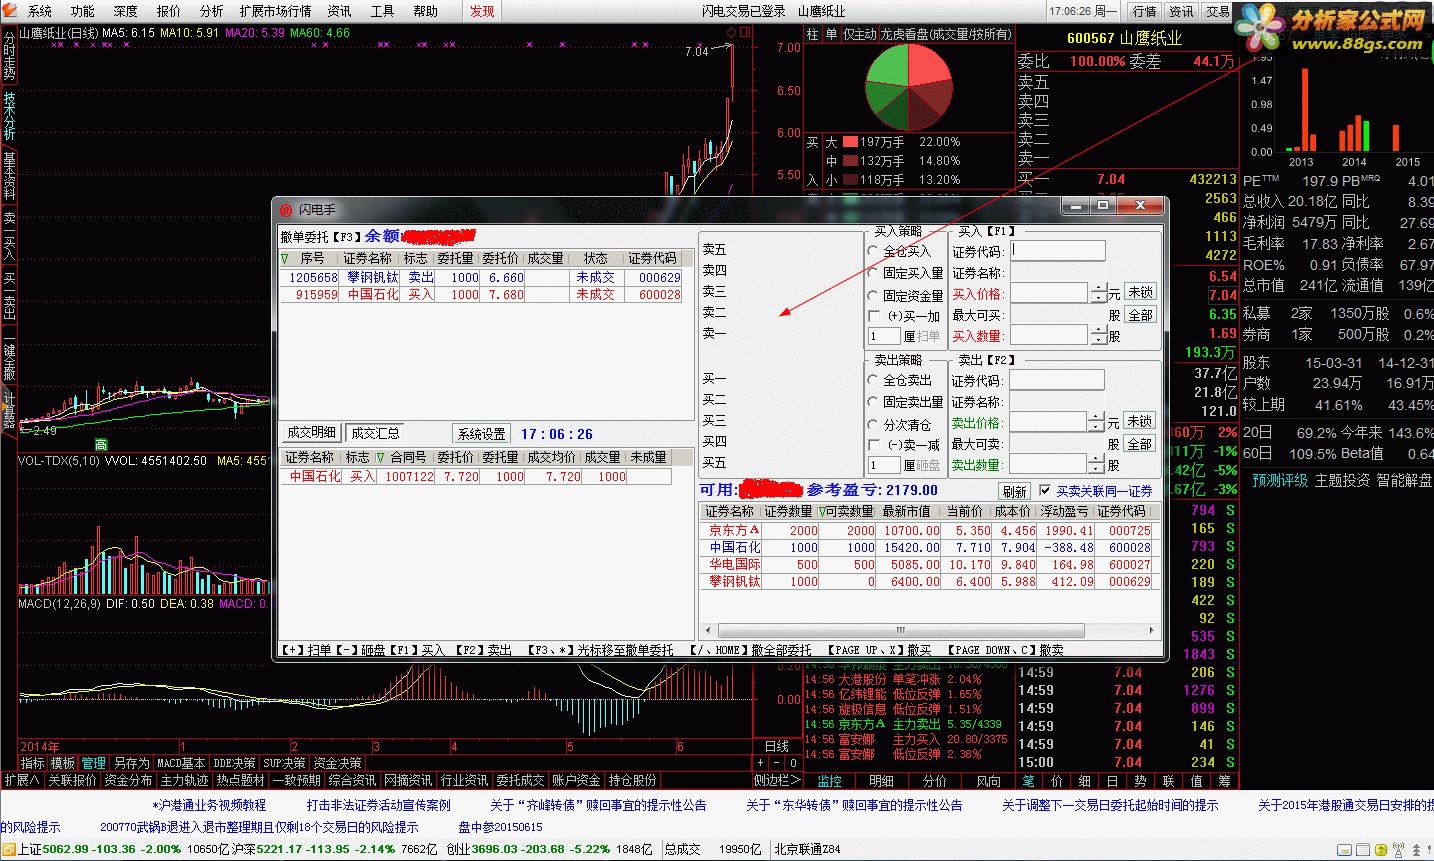
Task: Switch to 日 day view tab
Action: (x=1113, y=781)
